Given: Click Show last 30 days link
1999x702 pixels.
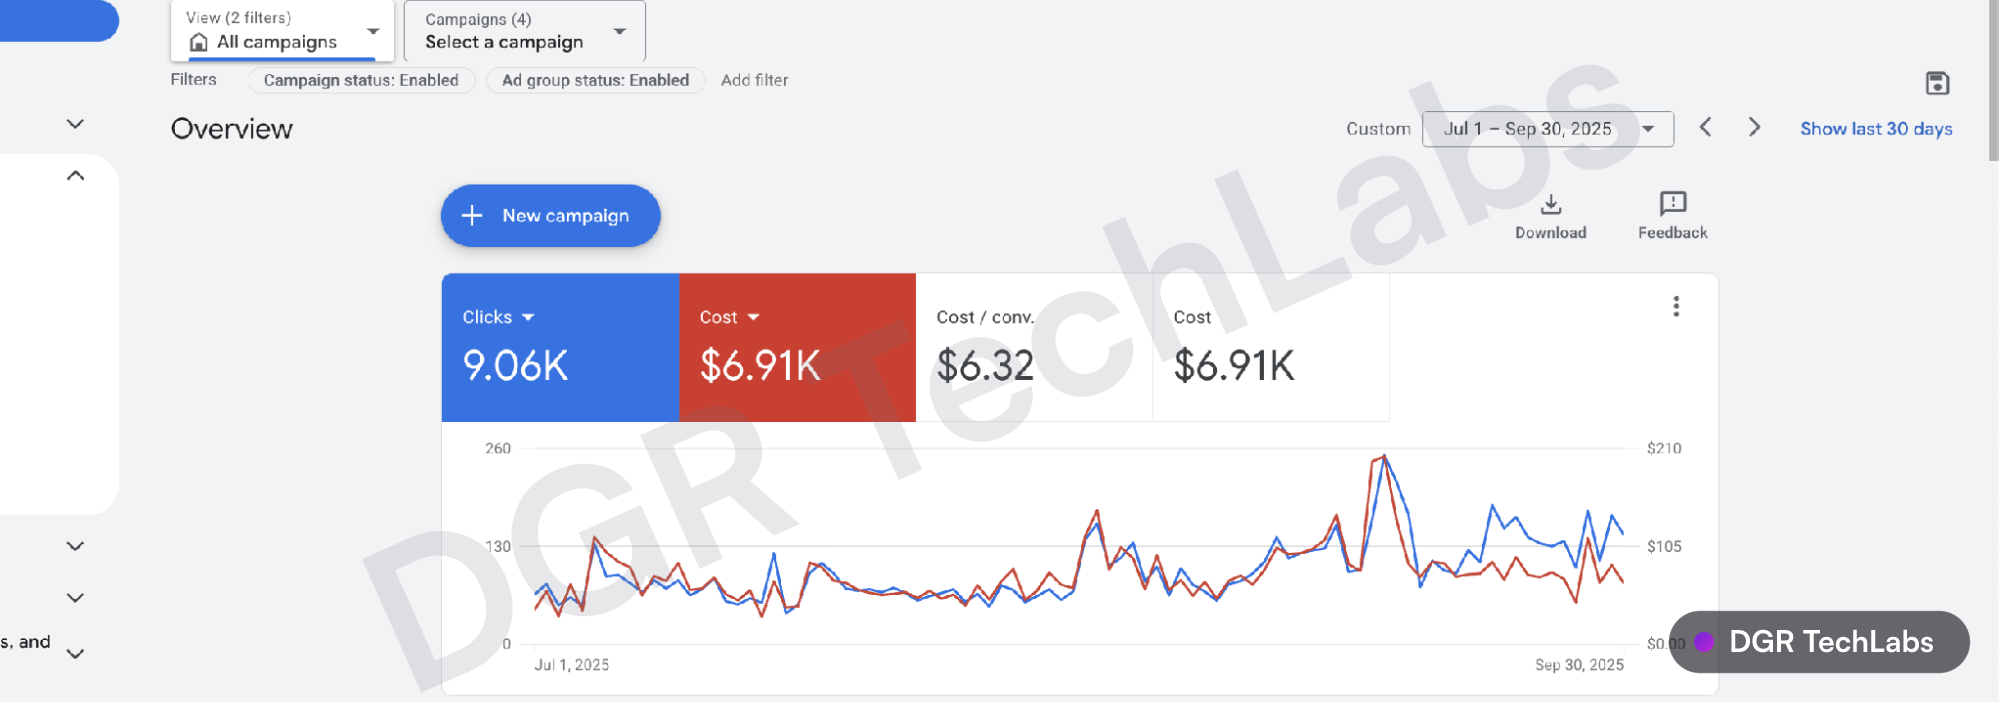Looking at the screenshot, I should click(x=1876, y=129).
